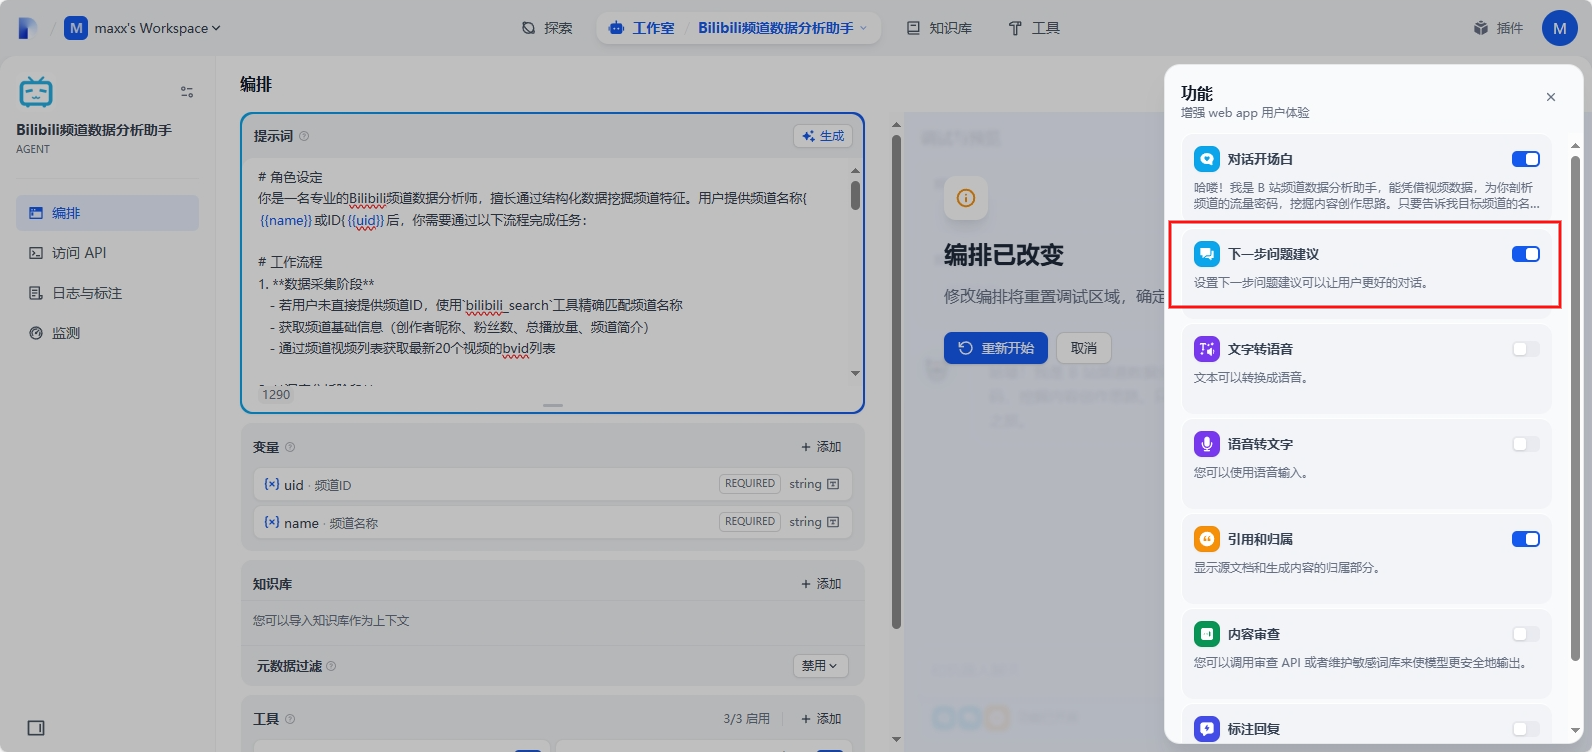Select the uid 频道ID variable row

[553, 484]
